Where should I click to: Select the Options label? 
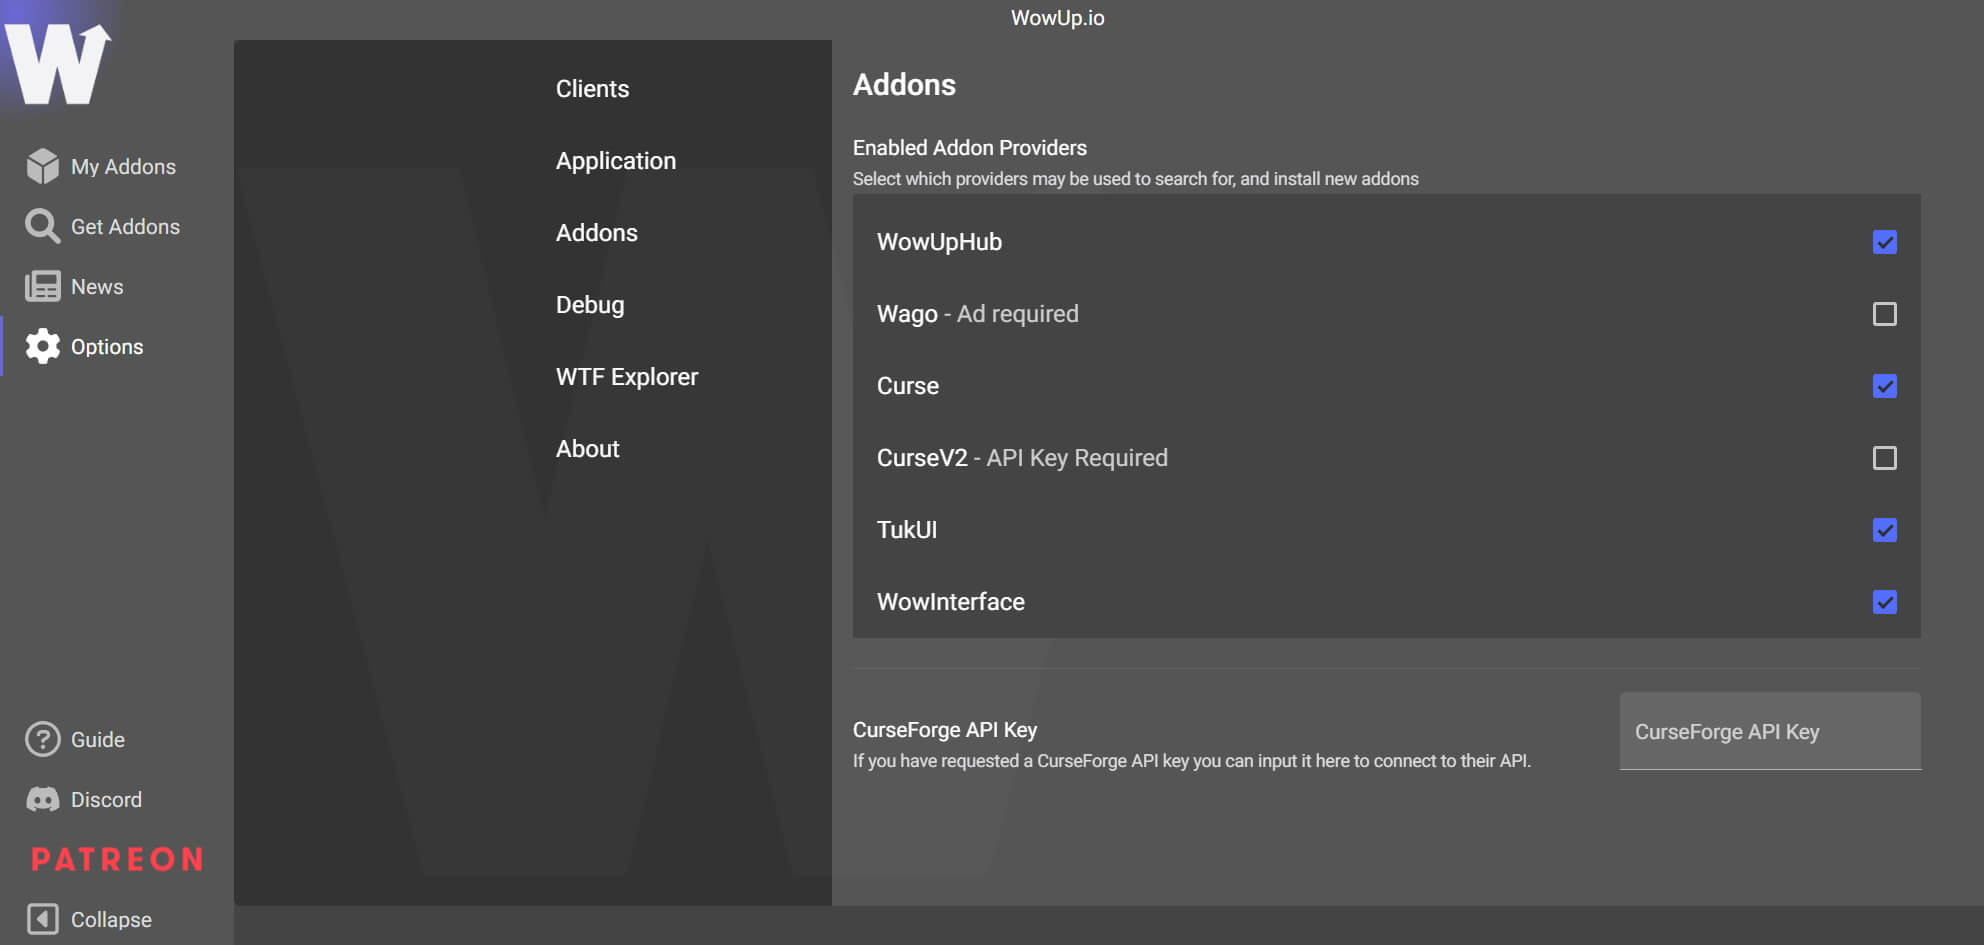(107, 347)
